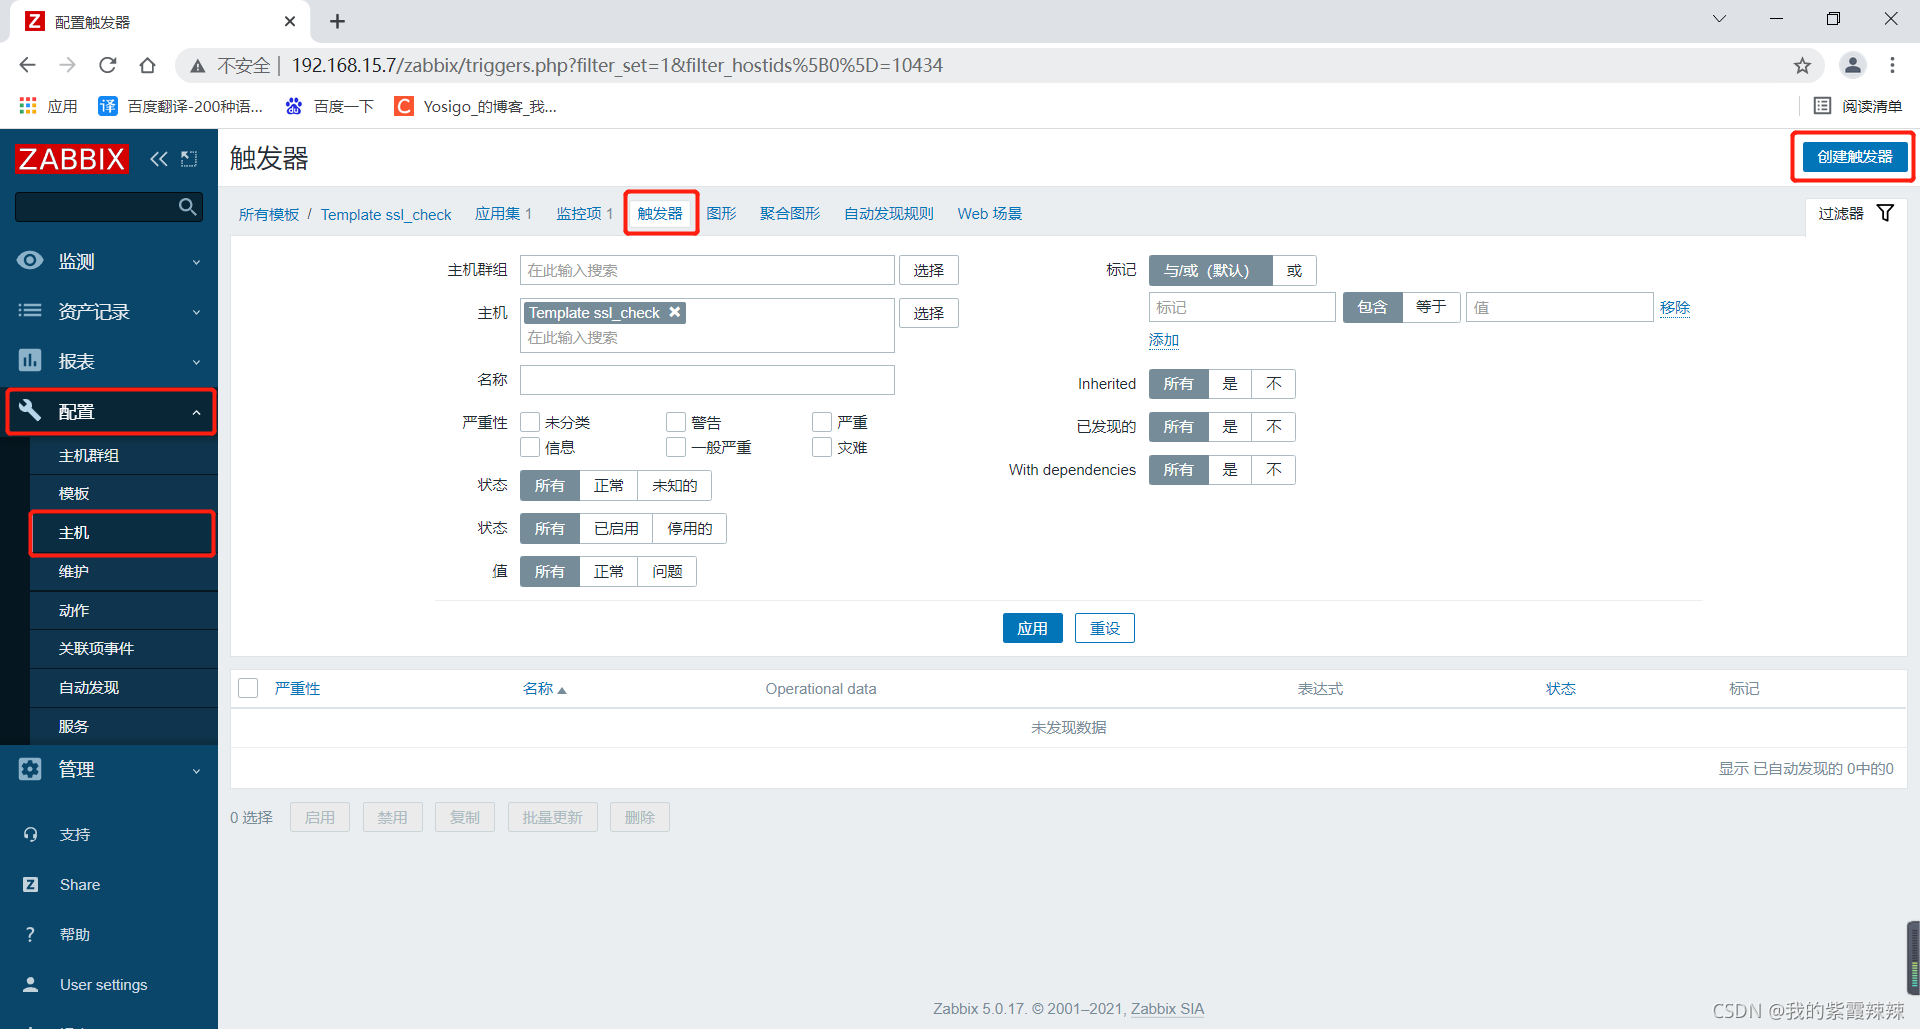Open browser profile avatar icon
Viewport: 1920px width, 1029px height.
tap(1853, 65)
